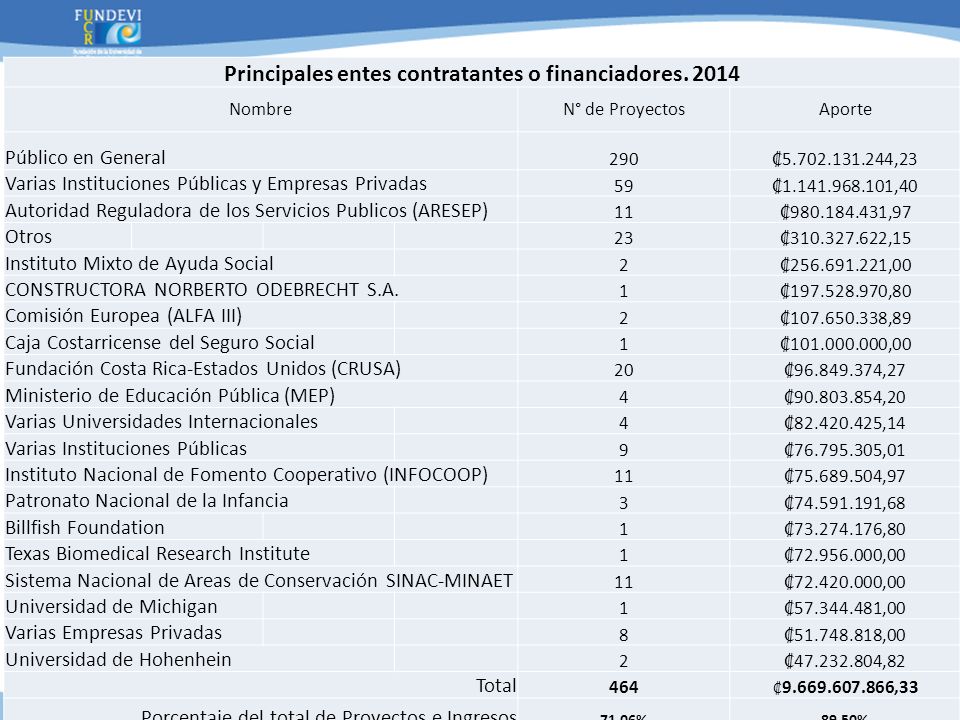Click the project count 9
The image size is (960, 720).
click(623, 450)
